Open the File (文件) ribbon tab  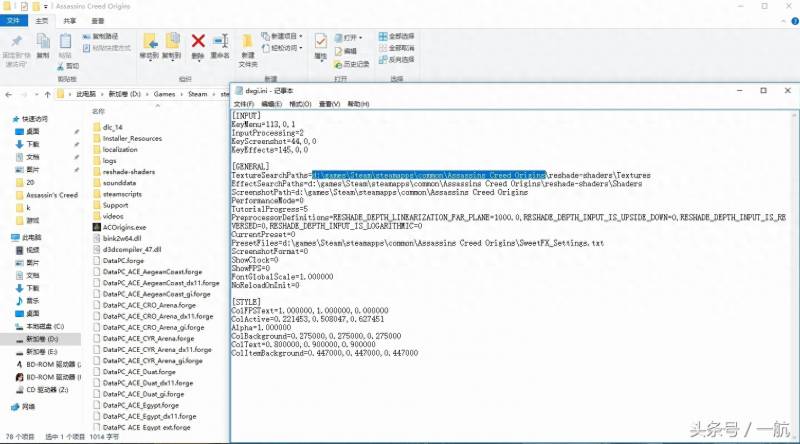[13, 20]
